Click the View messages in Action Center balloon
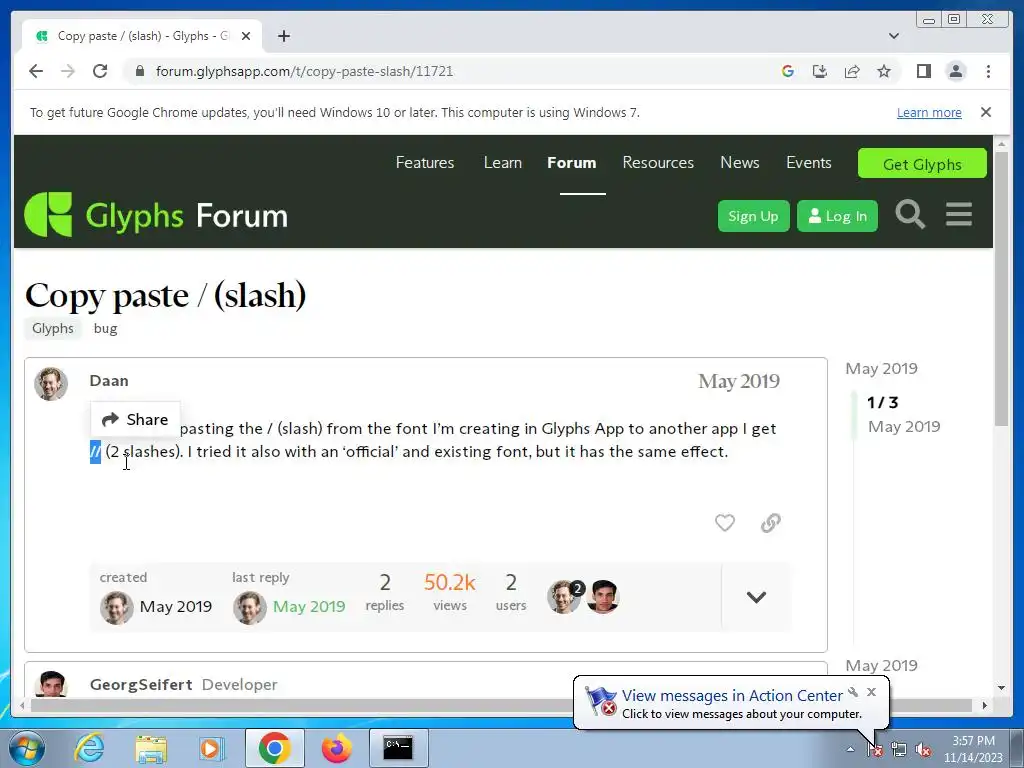The height and width of the screenshot is (768, 1024). 731,703
